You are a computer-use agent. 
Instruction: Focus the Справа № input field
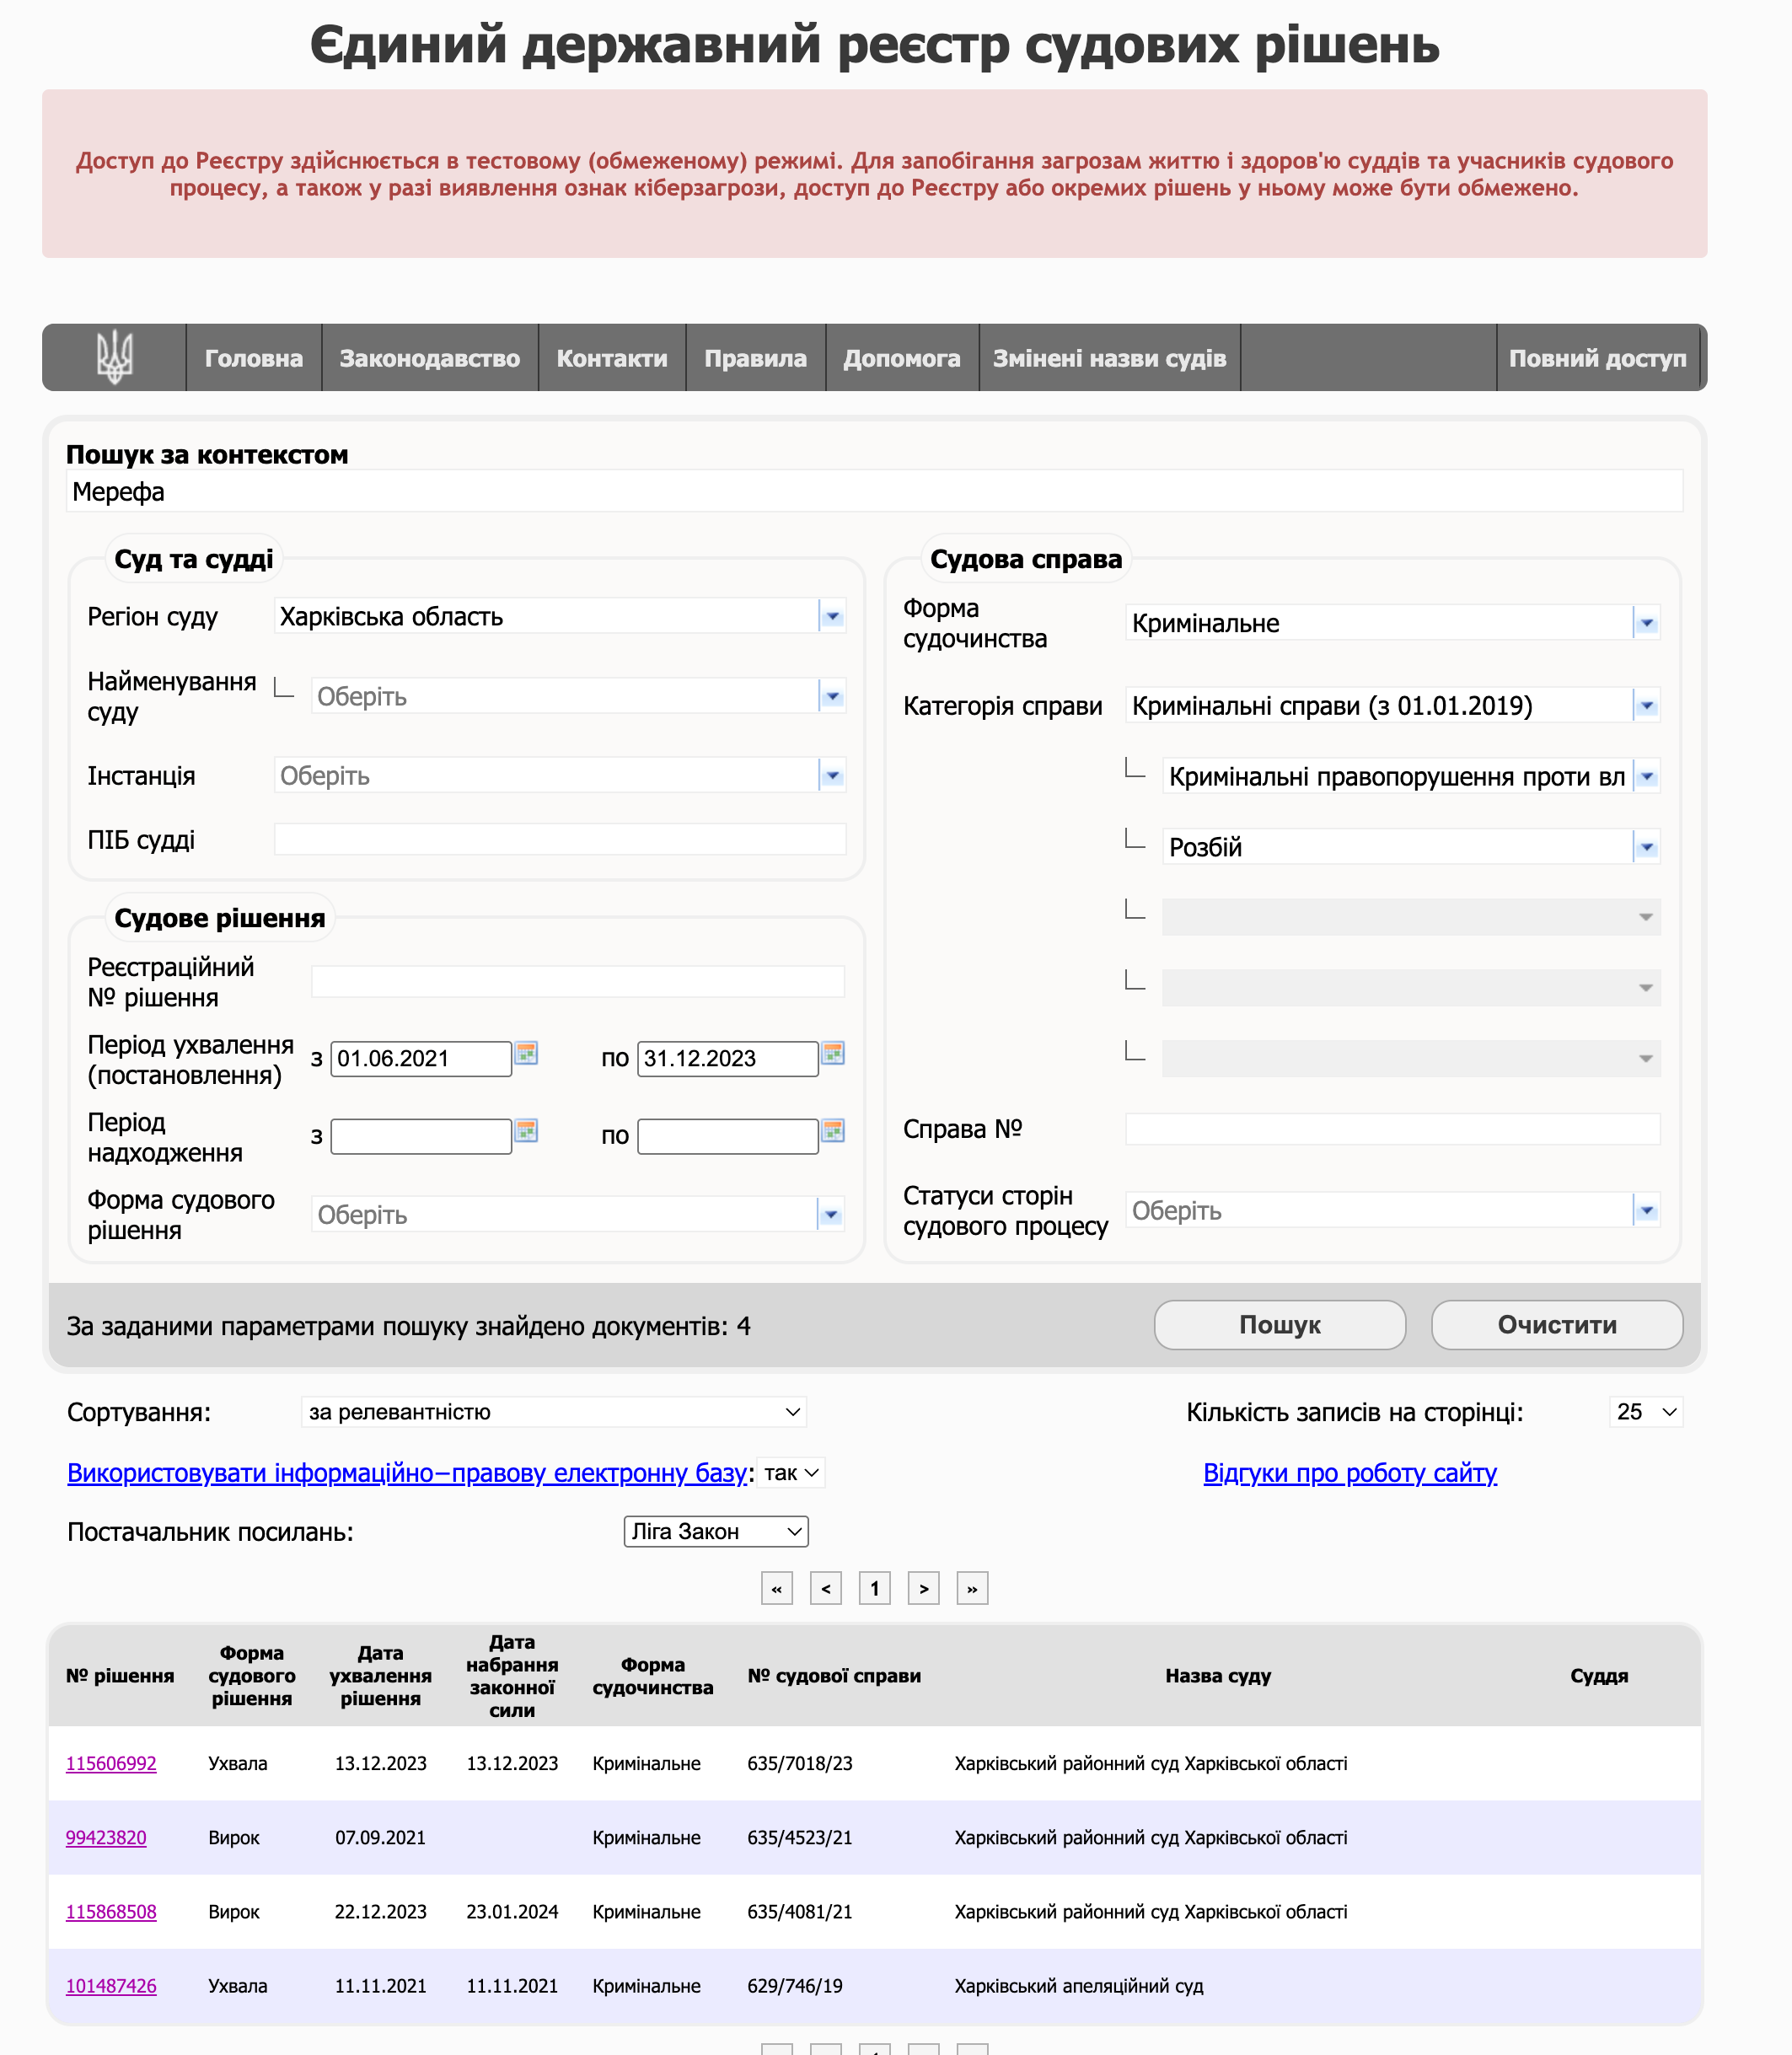tap(1393, 1129)
